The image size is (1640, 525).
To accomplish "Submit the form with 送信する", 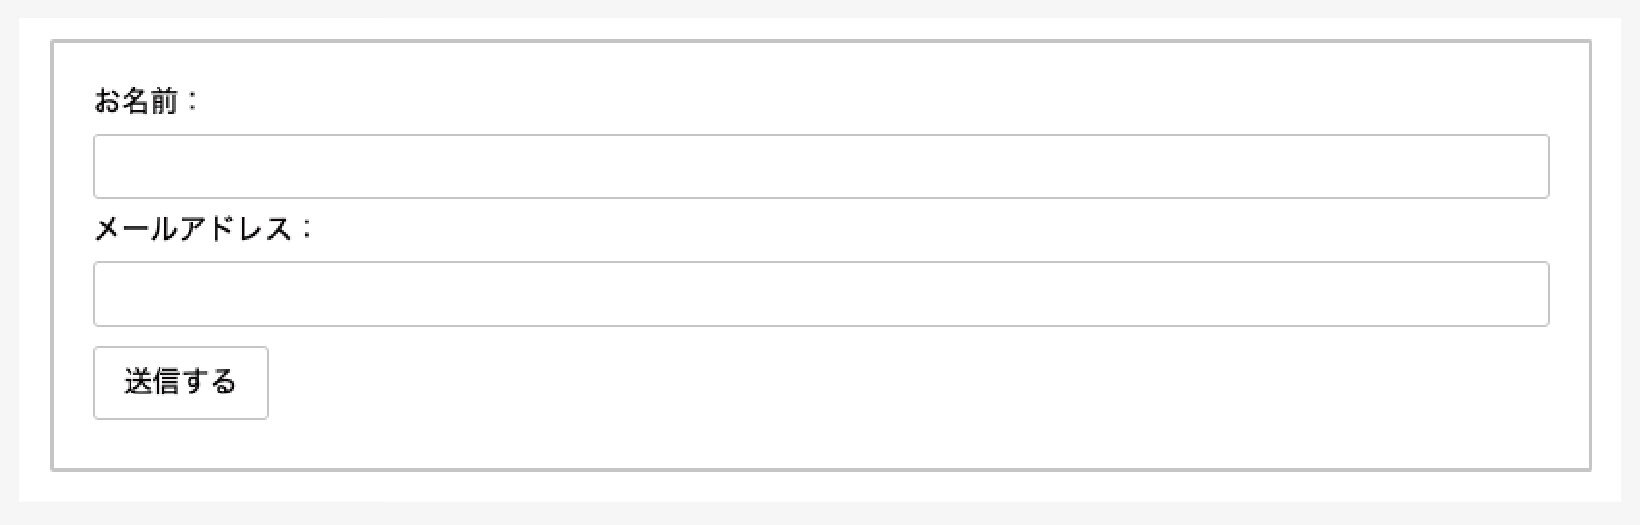I will (180, 382).
